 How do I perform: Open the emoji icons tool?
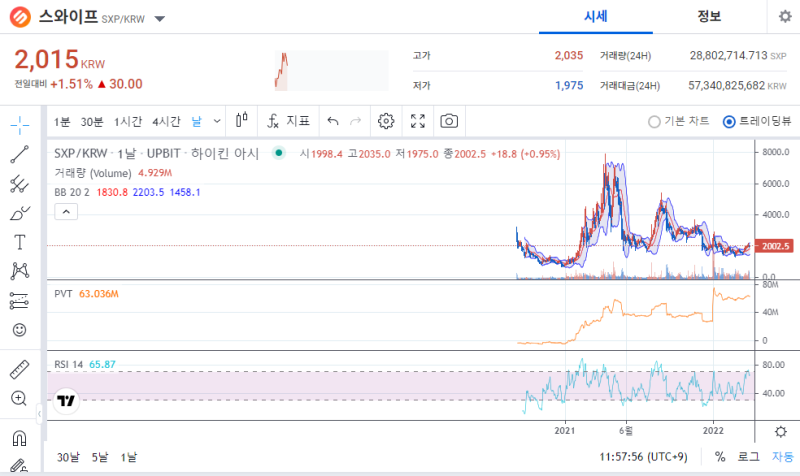(x=19, y=330)
